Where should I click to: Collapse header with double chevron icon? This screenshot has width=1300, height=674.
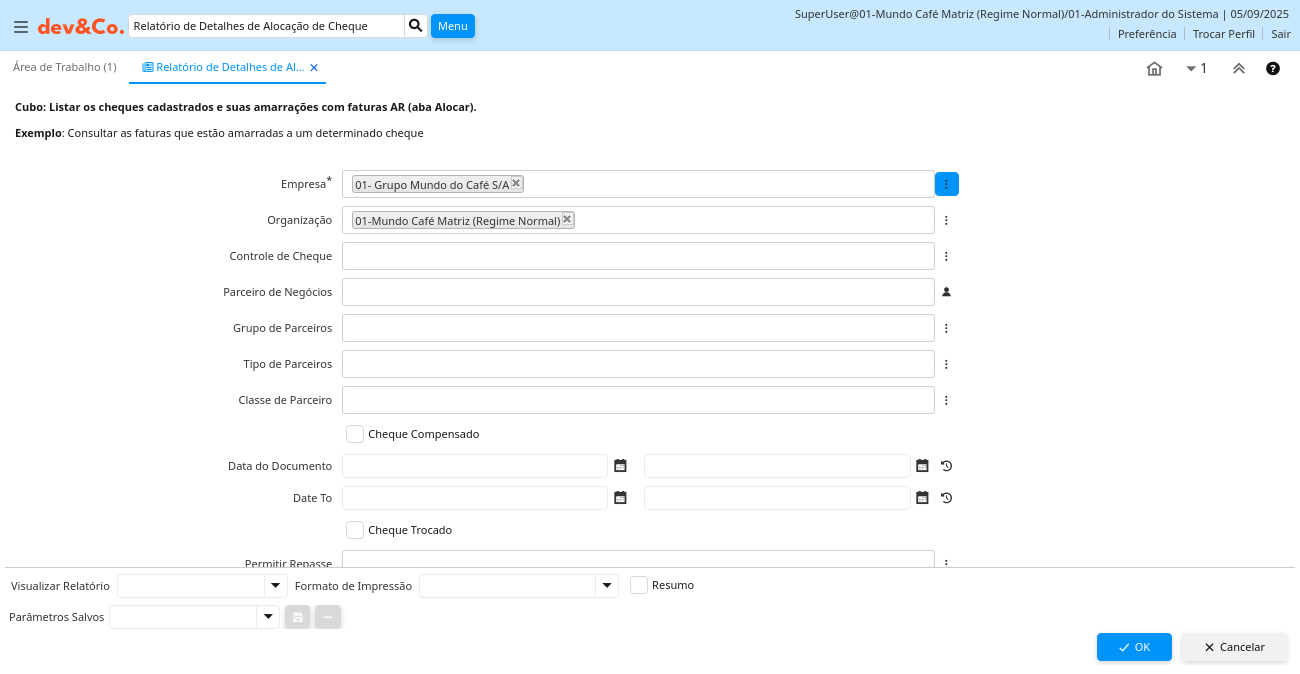pos(1238,69)
